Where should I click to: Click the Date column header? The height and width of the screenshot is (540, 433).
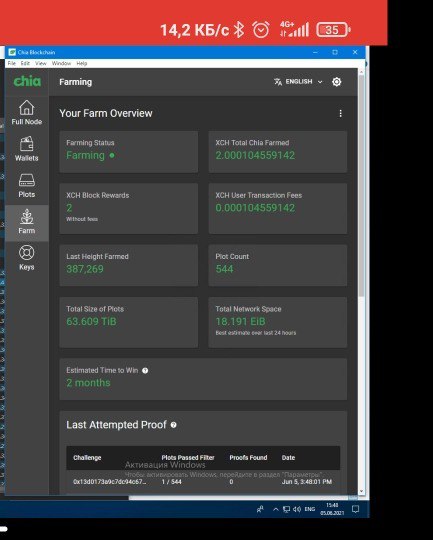click(288, 458)
